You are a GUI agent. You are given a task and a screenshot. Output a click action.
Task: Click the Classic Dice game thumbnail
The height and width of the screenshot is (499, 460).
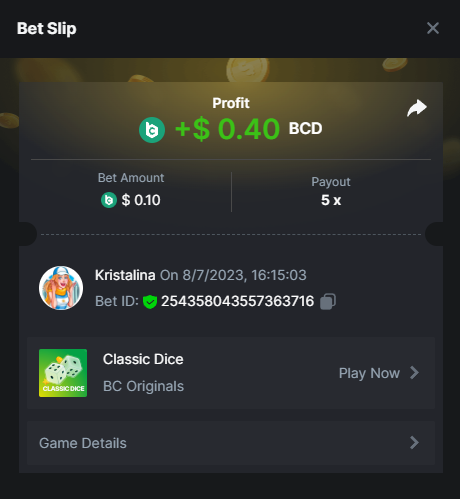click(x=63, y=373)
